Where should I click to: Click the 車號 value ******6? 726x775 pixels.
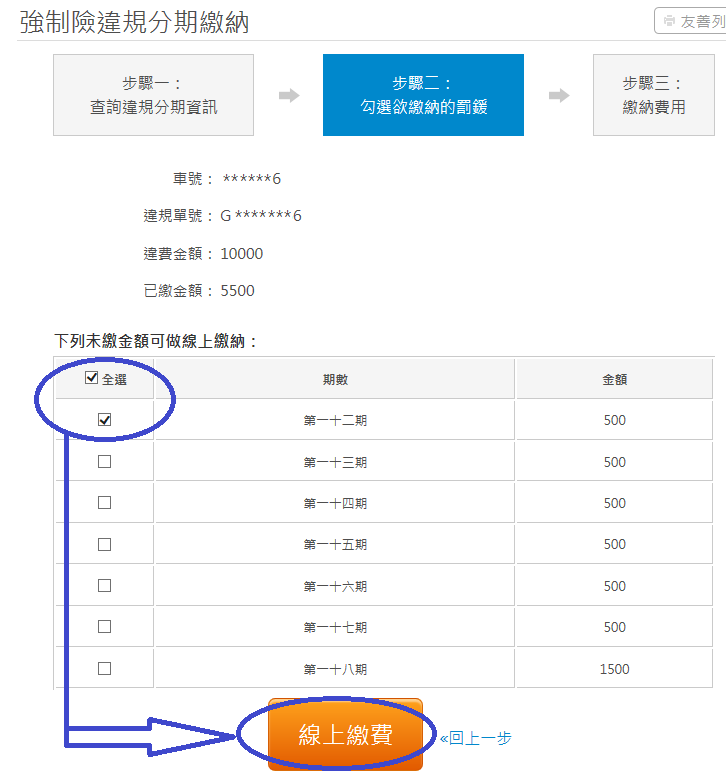coord(252,178)
